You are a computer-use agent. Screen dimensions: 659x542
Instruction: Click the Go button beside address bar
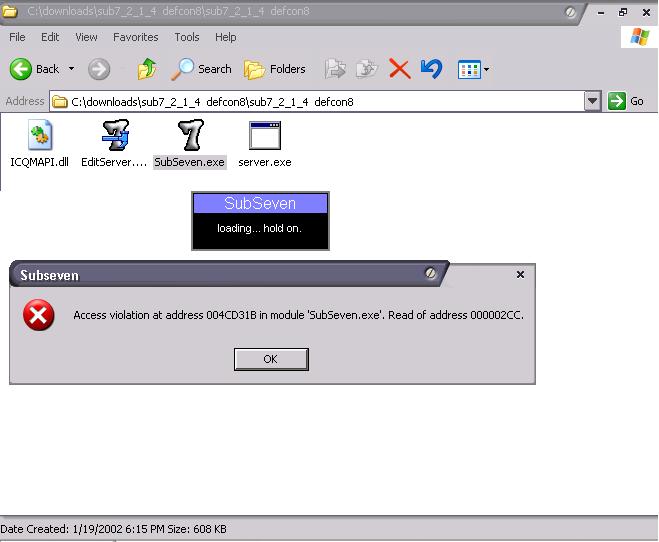[627, 101]
